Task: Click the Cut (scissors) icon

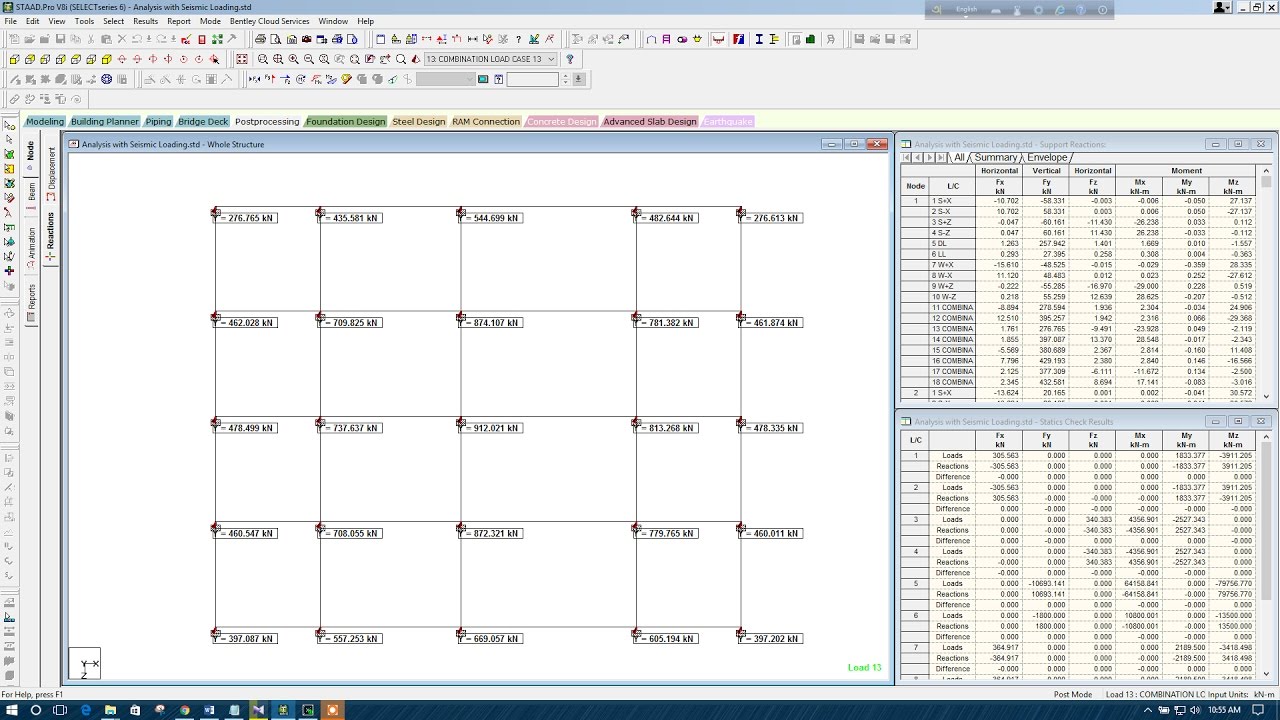Action: coord(91,39)
